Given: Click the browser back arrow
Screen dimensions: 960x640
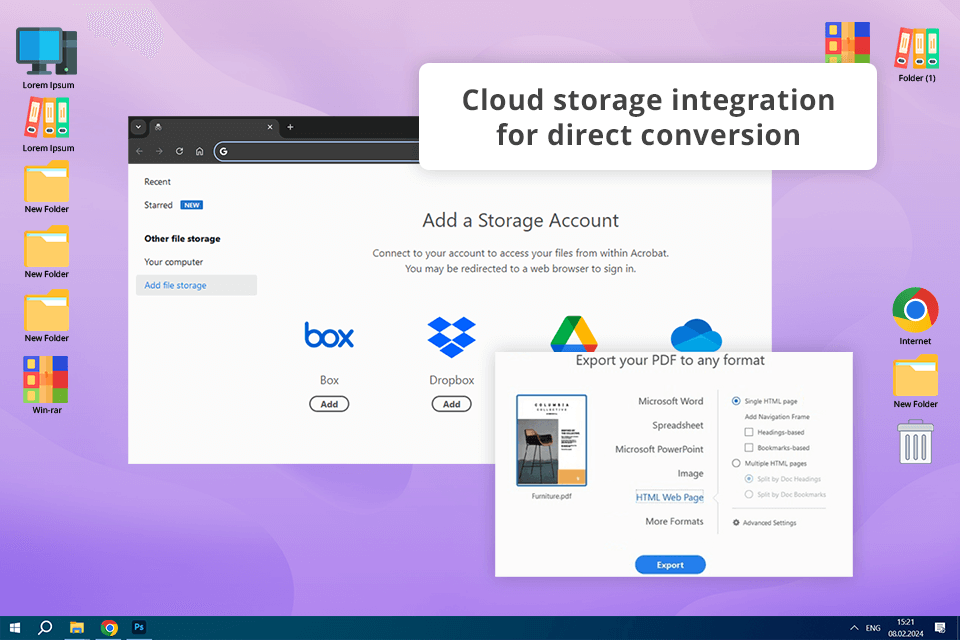Looking at the screenshot, I should click(140, 151).
